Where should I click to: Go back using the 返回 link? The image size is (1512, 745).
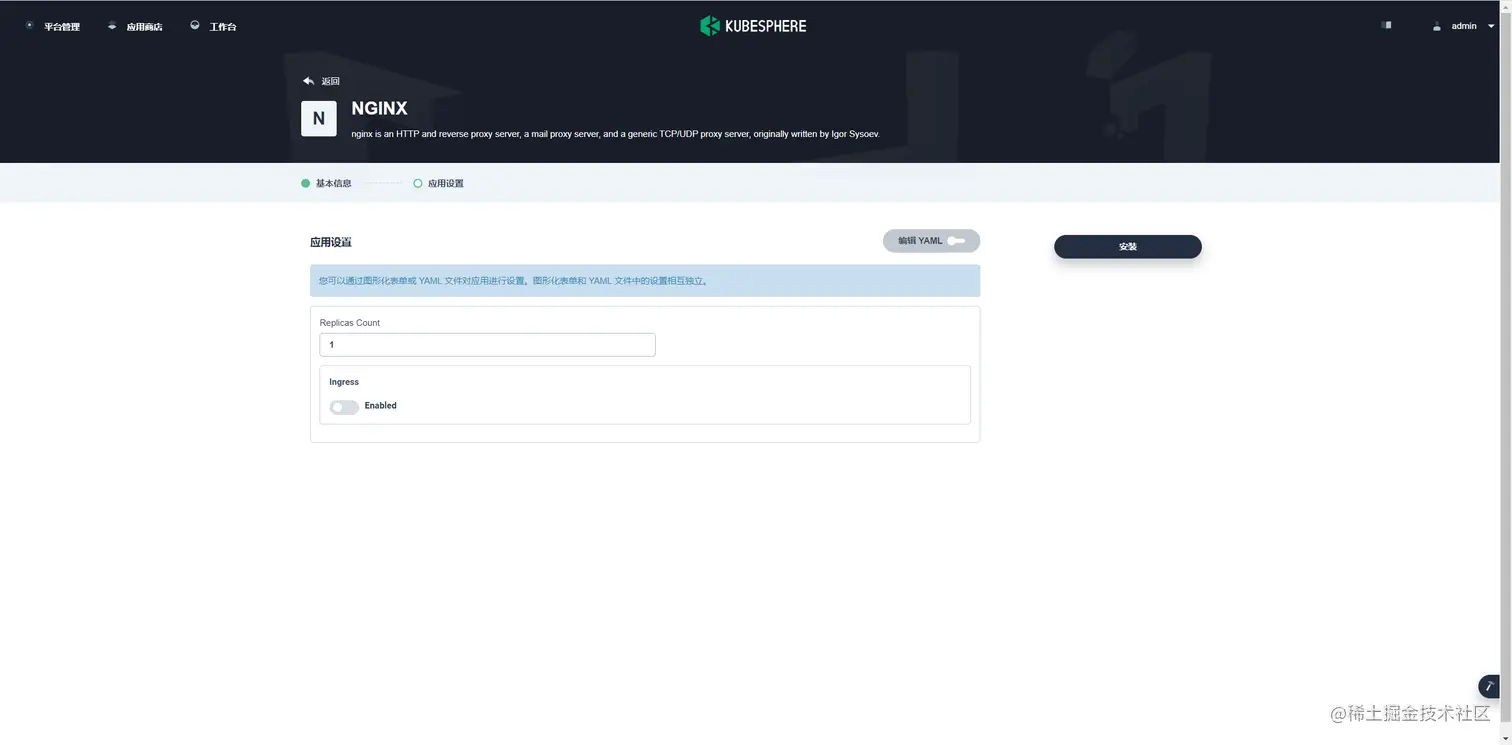(321, 81)
